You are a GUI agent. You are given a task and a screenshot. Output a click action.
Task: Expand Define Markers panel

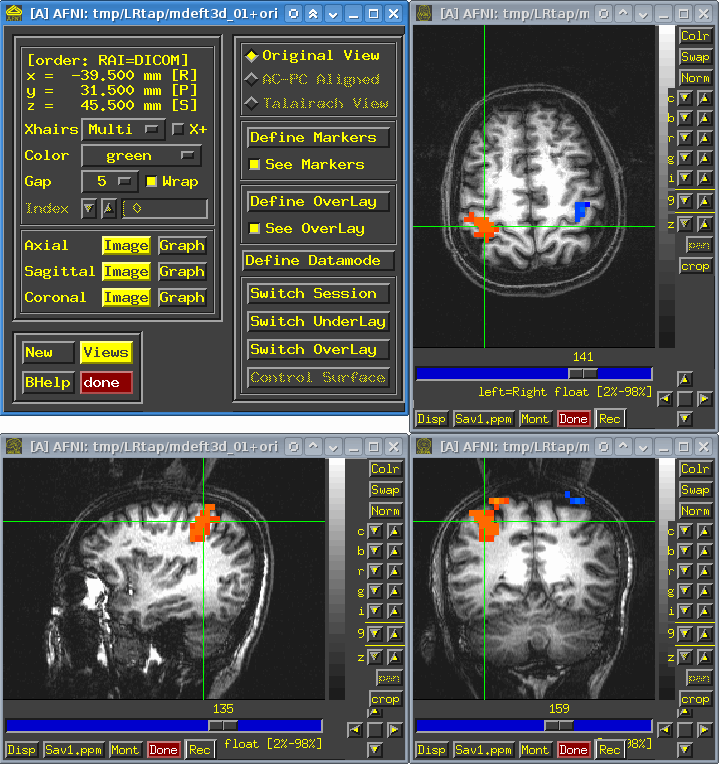[x=318, y=138]
